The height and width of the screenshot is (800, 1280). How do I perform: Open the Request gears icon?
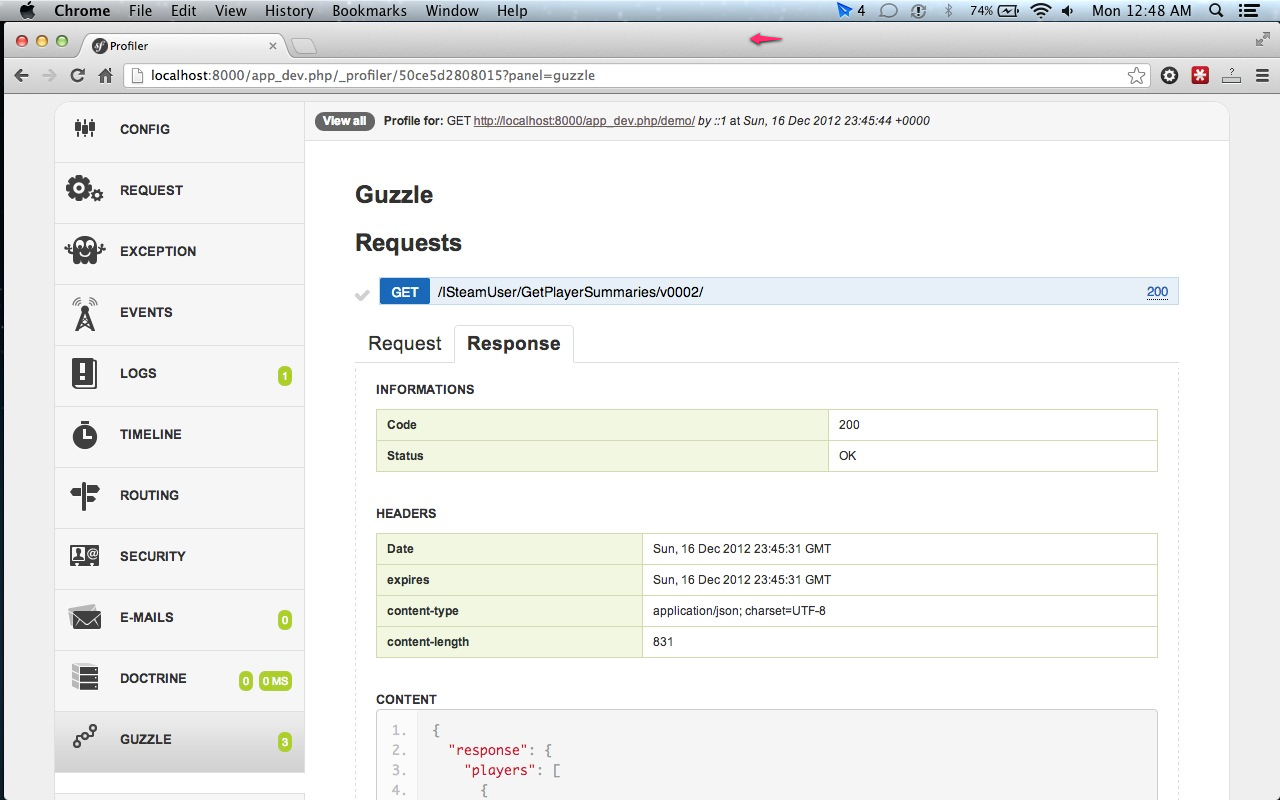click(85, 189)
